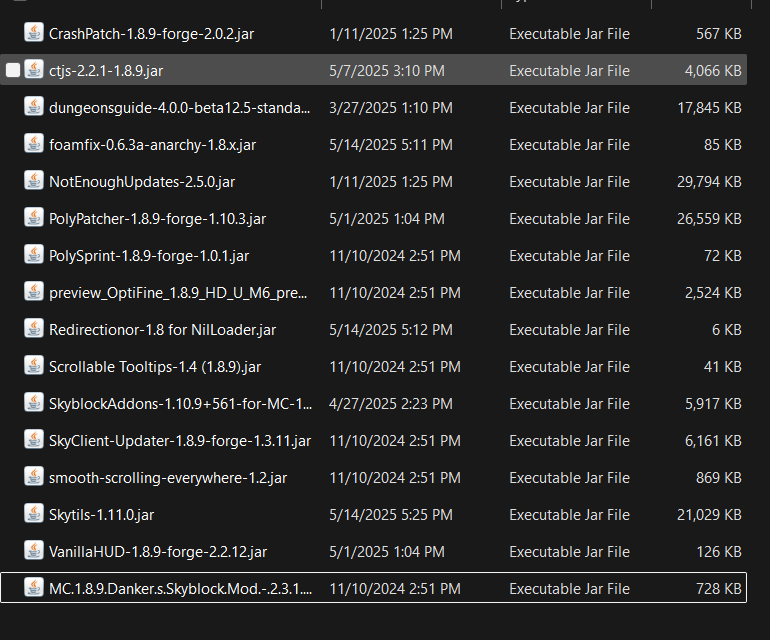Click the date 5/14/2025 5:25 PM

click(391, 515)
